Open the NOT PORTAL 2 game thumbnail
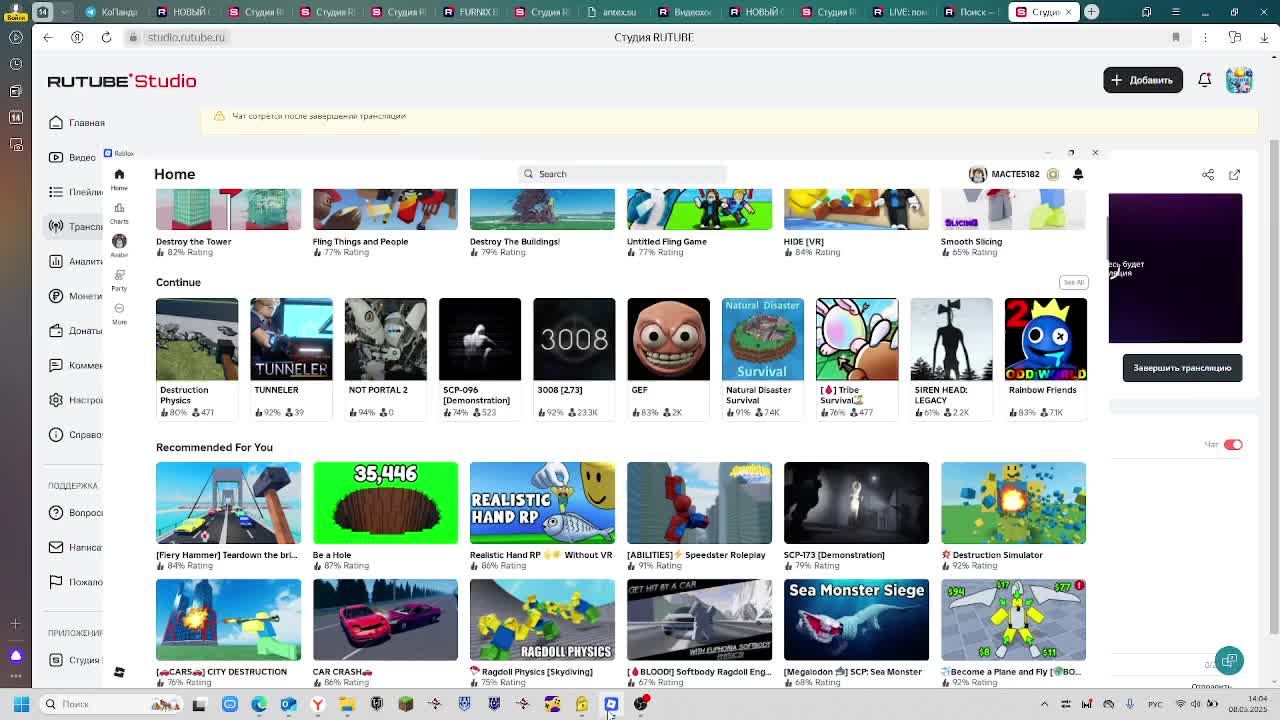Screen dimensions: 1280x720 385,339
